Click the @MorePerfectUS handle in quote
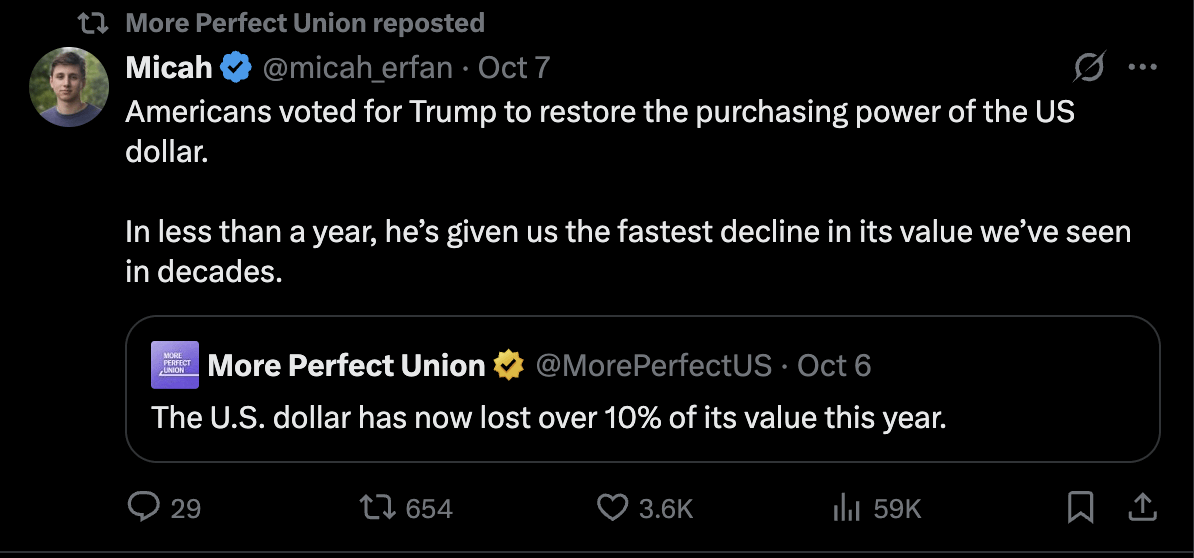 pos(654,365)
